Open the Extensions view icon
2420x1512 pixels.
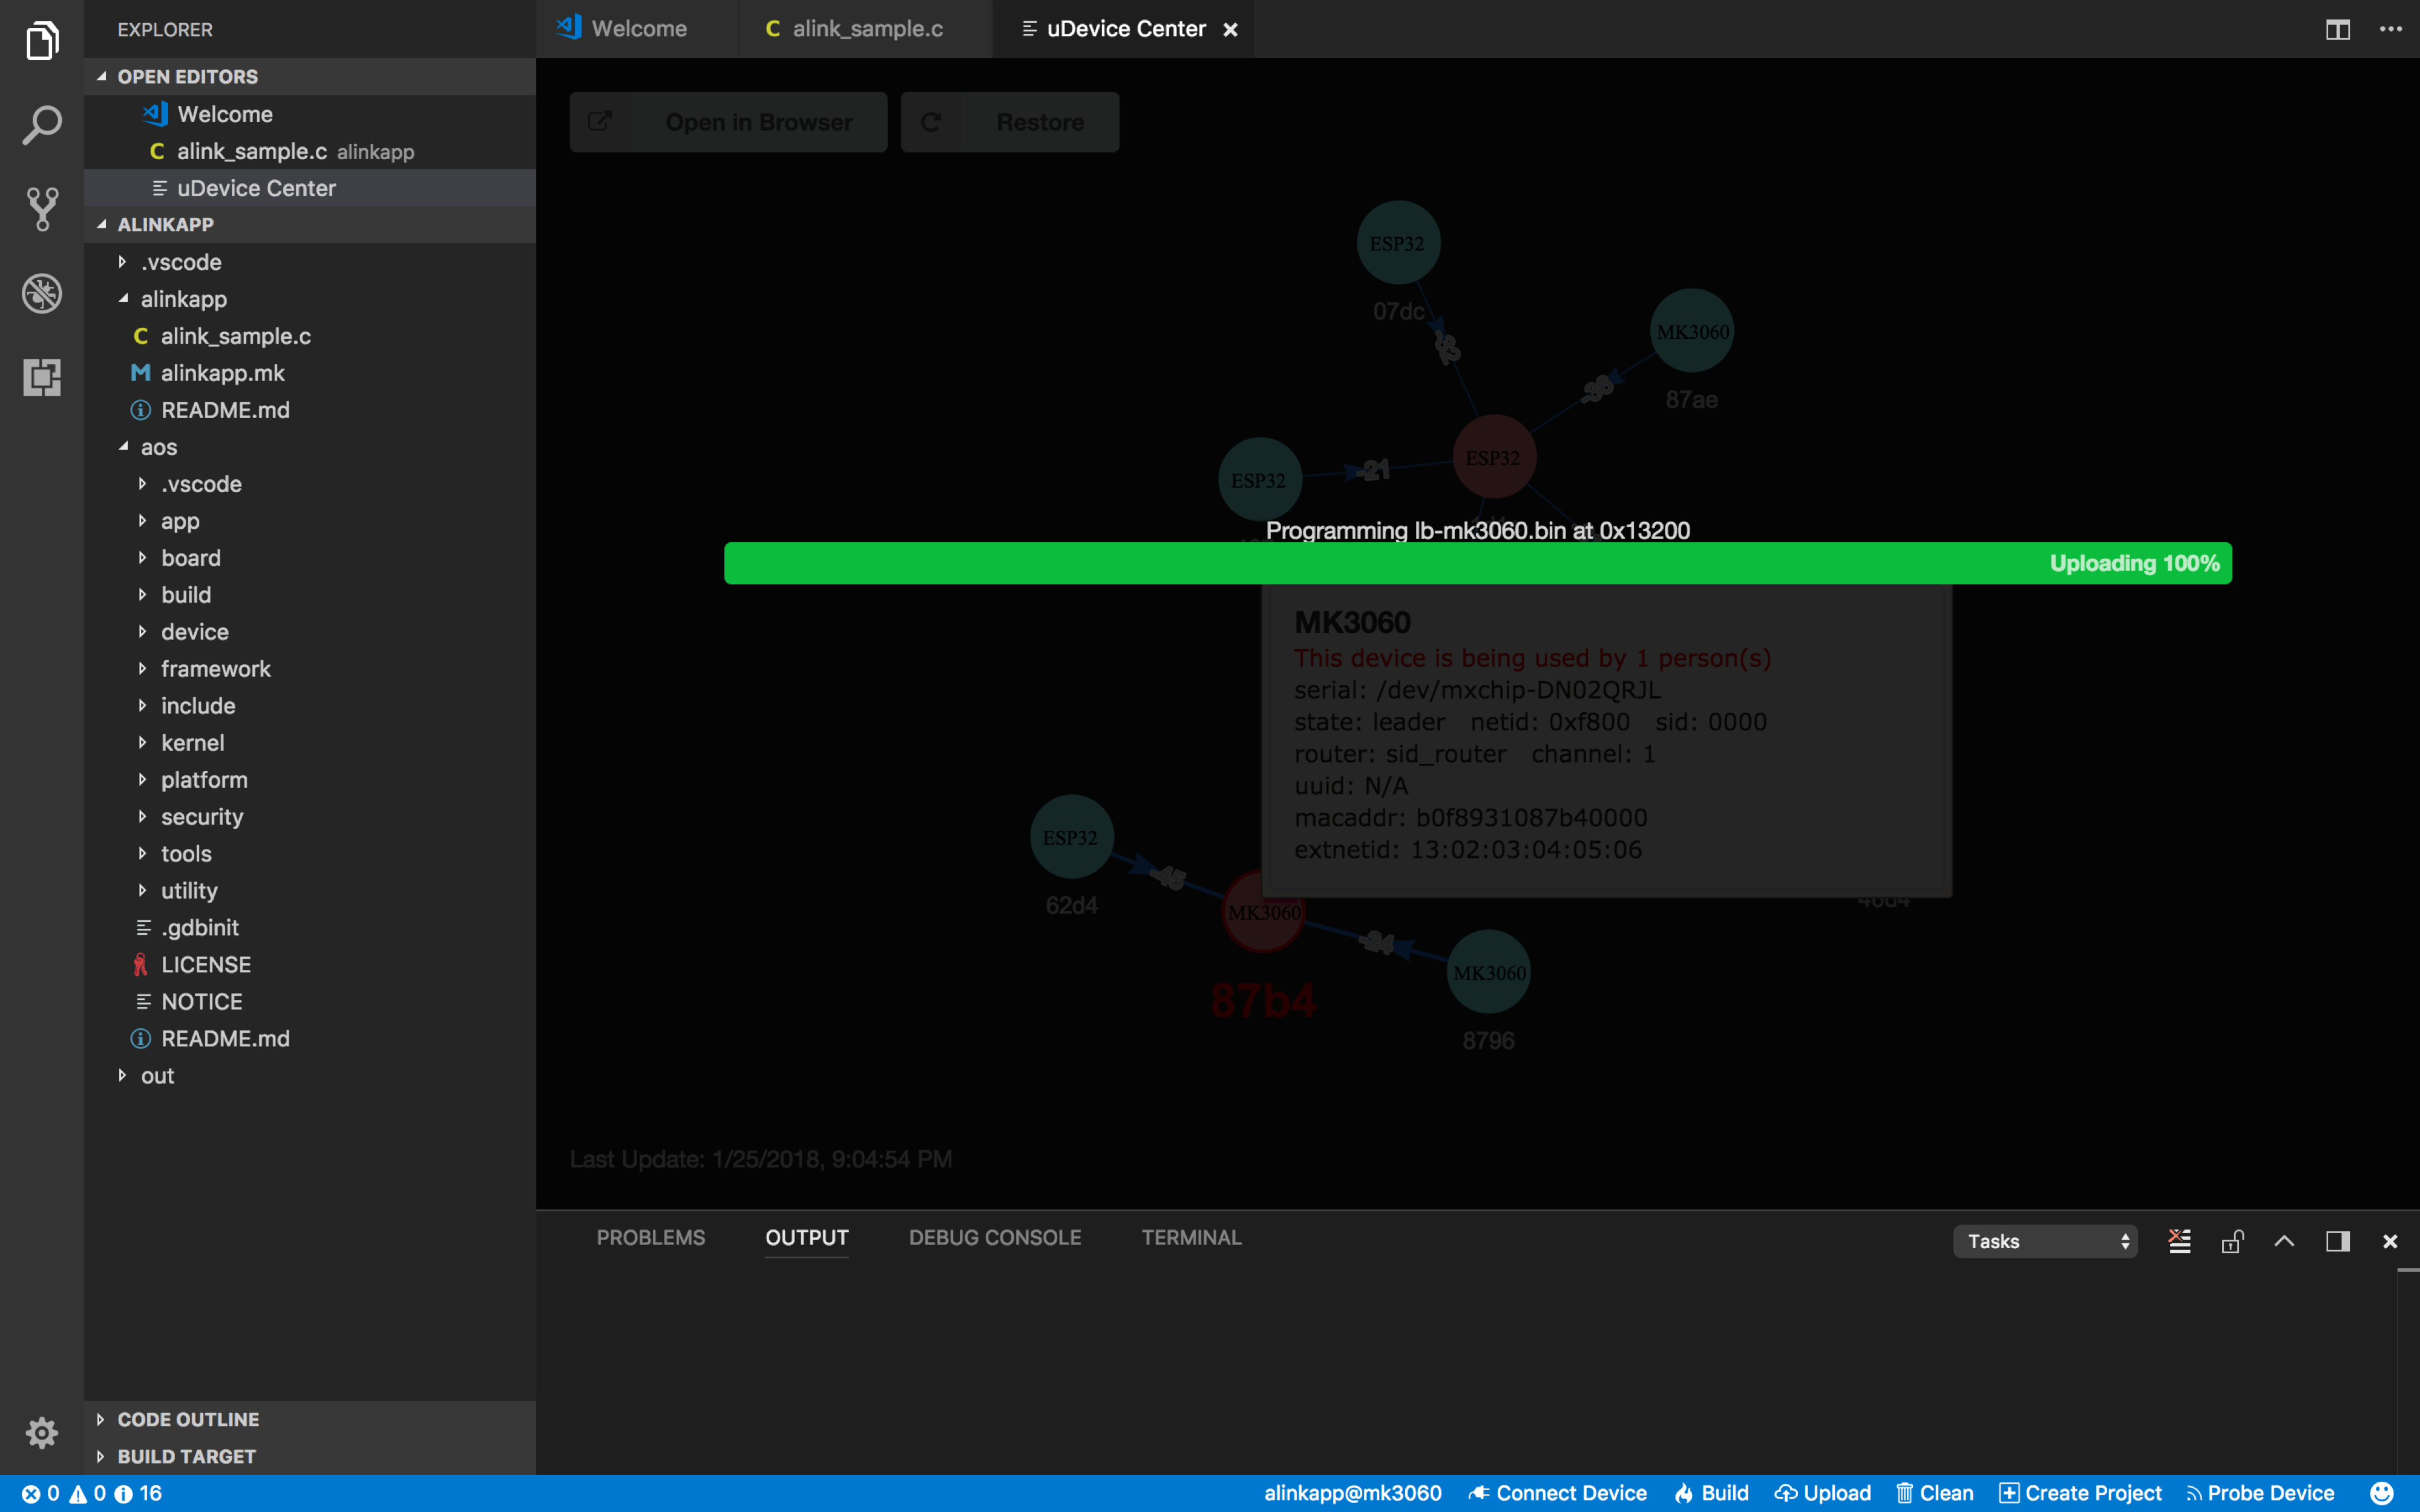(41, 377)
